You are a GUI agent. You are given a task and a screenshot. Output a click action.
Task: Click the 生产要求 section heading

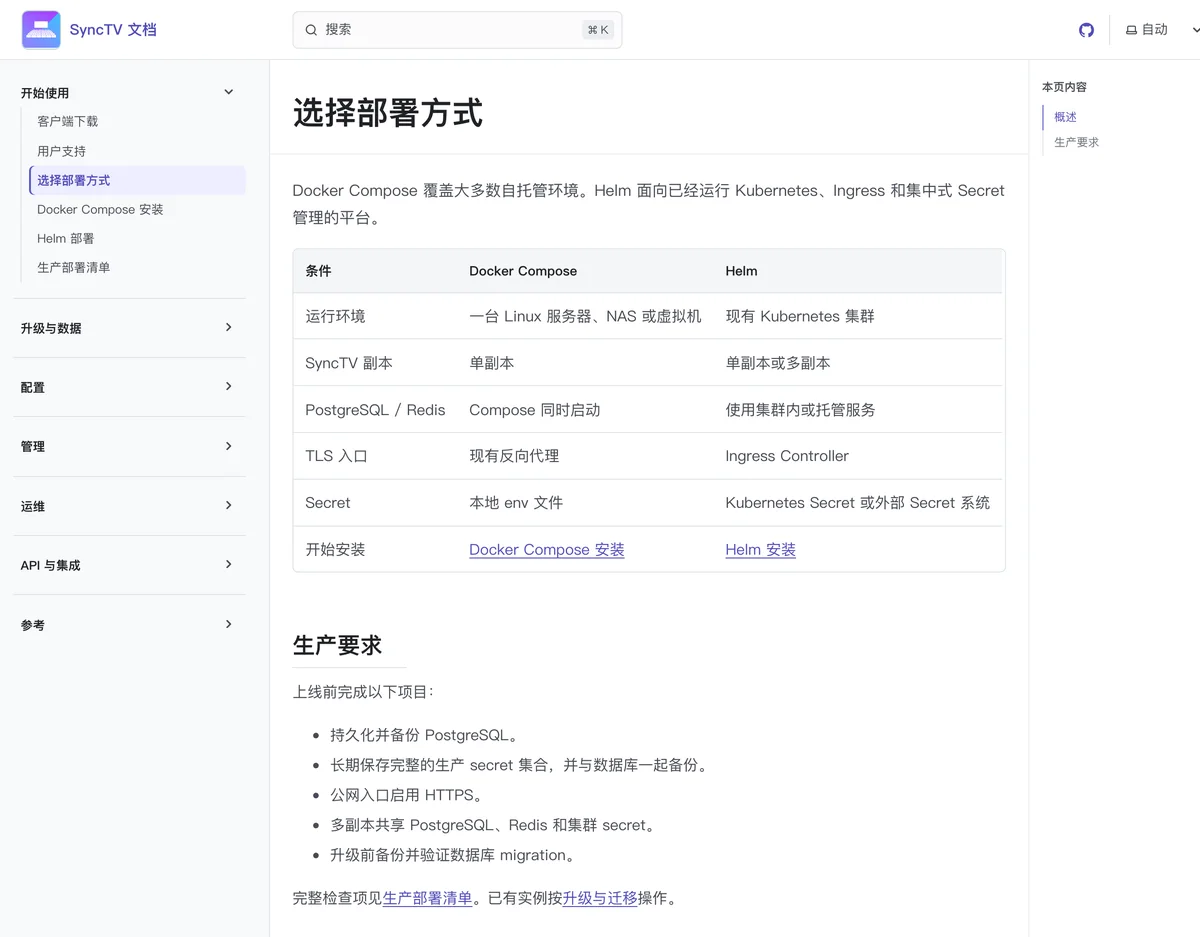338,645
